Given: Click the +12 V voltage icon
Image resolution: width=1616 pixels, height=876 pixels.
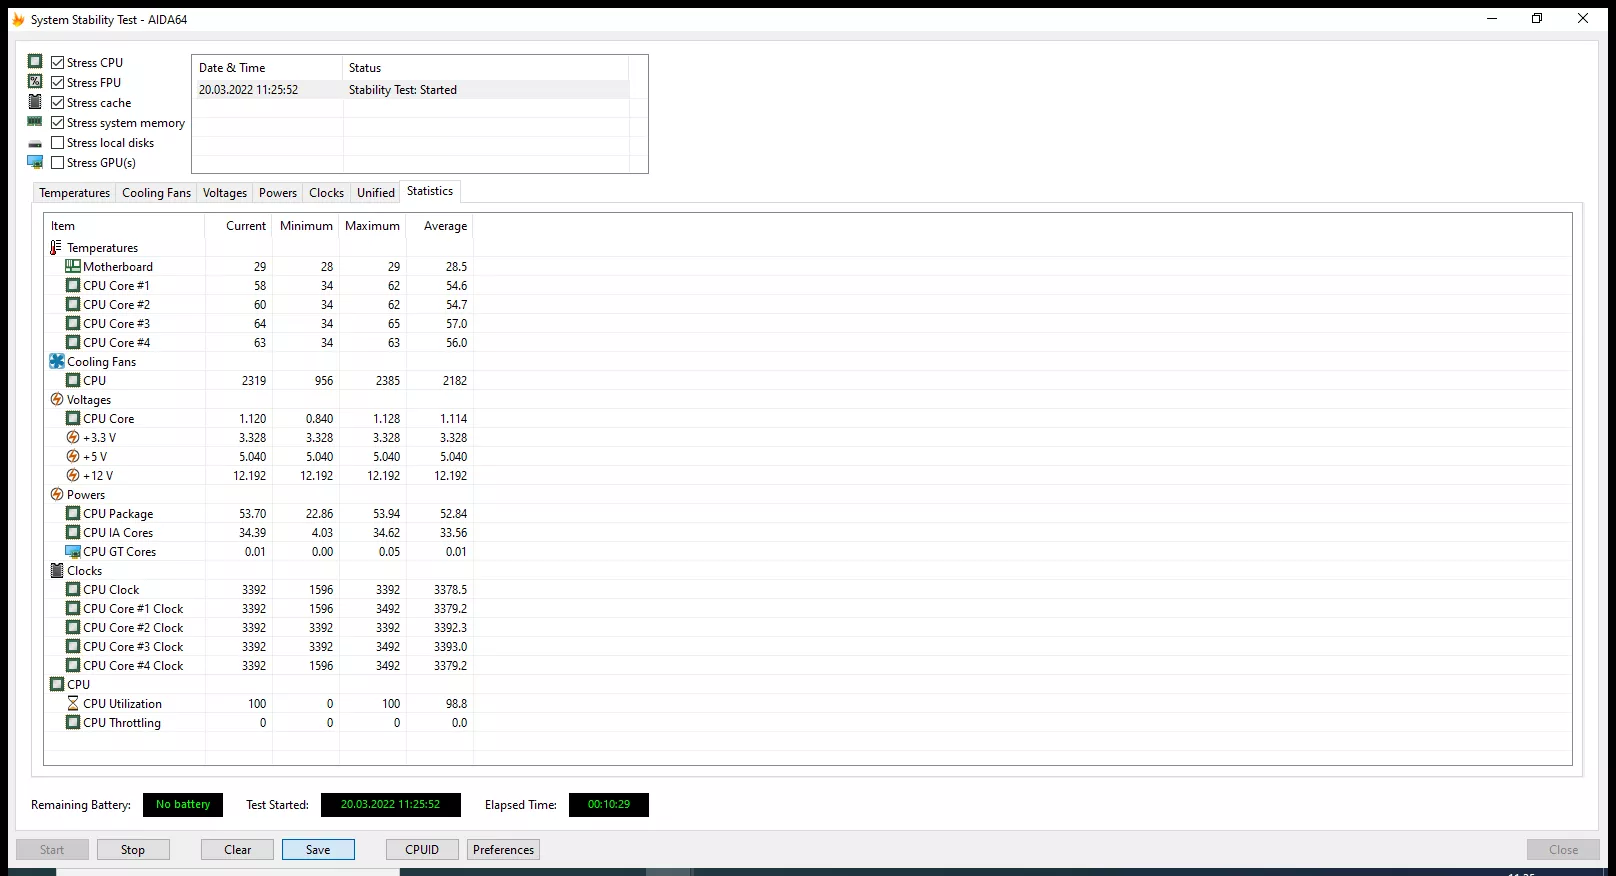Looking at the screenshot, I should pyautogui.click(x=73, y=476).
